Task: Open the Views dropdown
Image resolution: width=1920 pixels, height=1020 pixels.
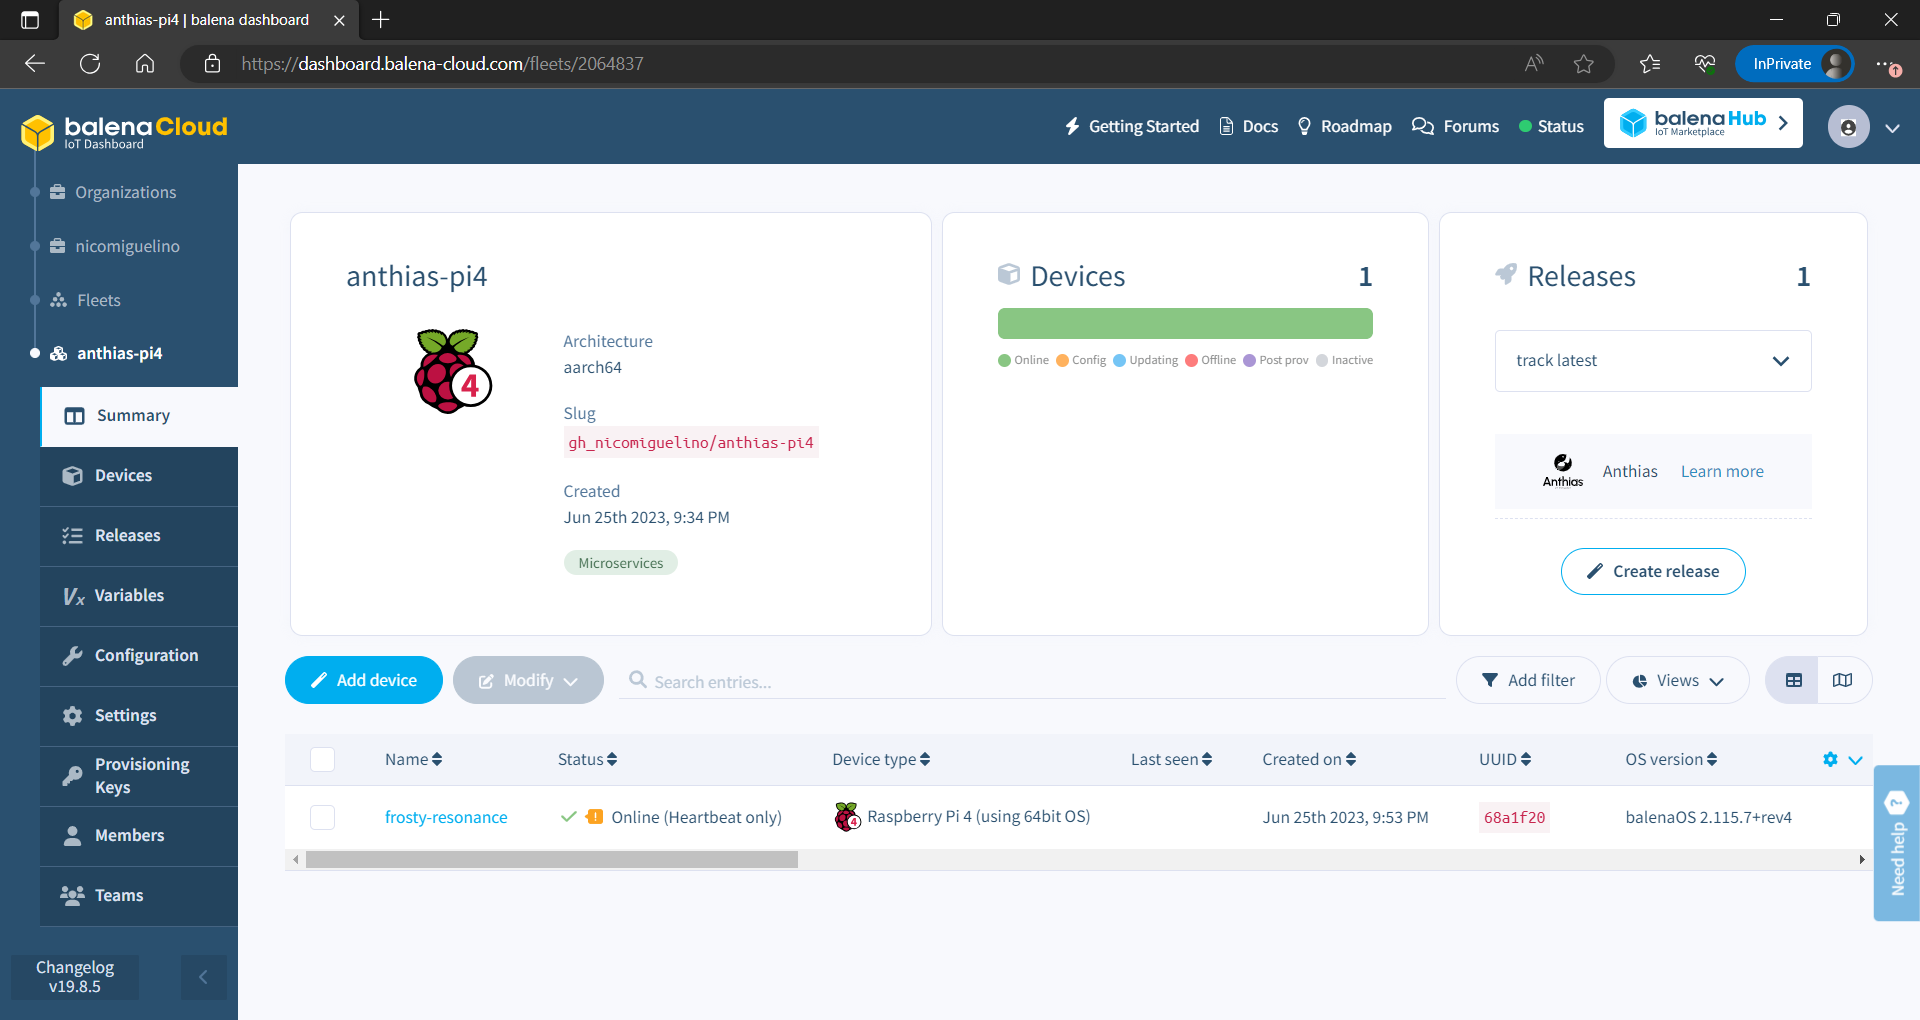Action: click(x=1677, y=680)
